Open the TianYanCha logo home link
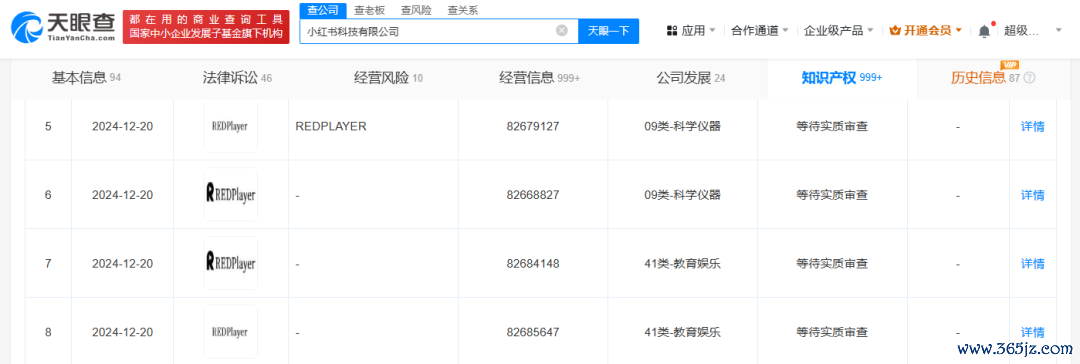The image size is (1080, 364). 63,28
